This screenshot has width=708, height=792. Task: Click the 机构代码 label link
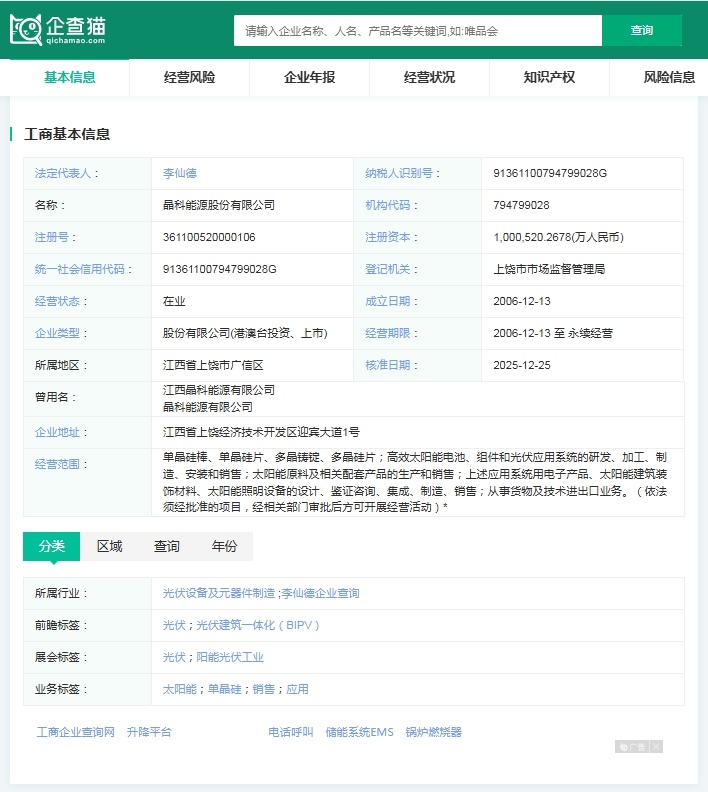pos(388,205)
